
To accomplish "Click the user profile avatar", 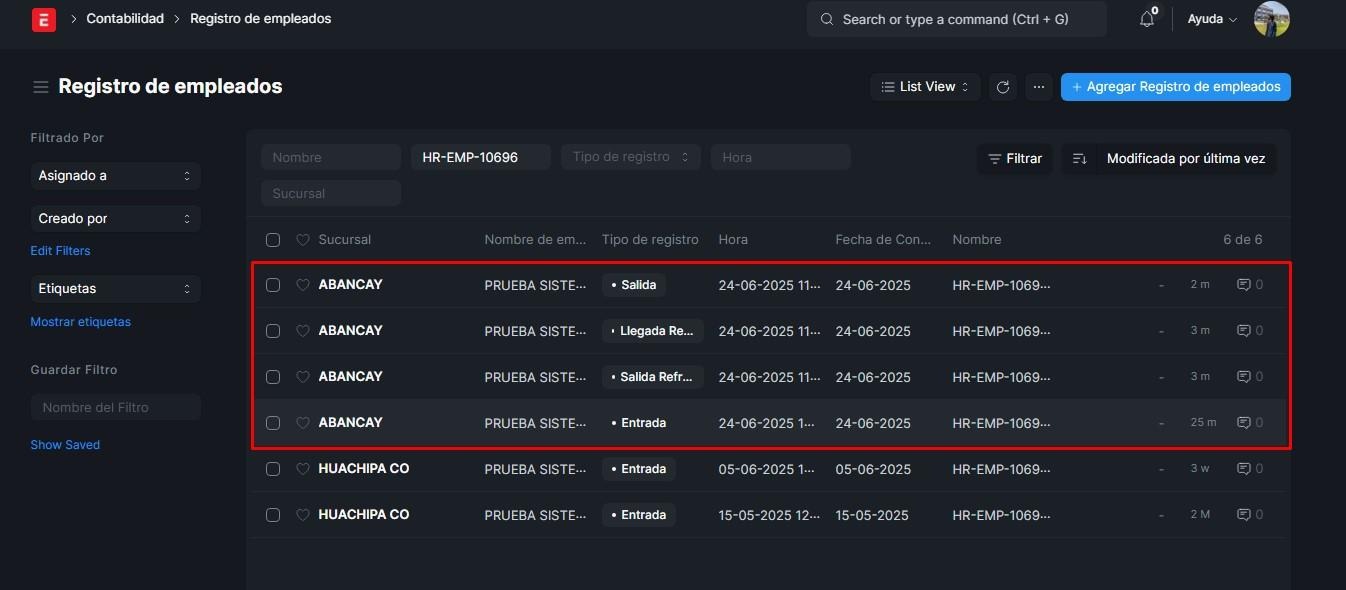I will coord(1271,19).
